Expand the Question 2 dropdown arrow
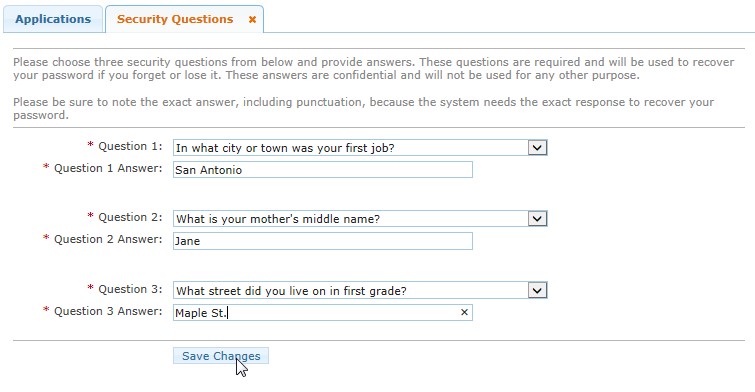This screenshot has width=755, height=392. (x=537, y=219)
